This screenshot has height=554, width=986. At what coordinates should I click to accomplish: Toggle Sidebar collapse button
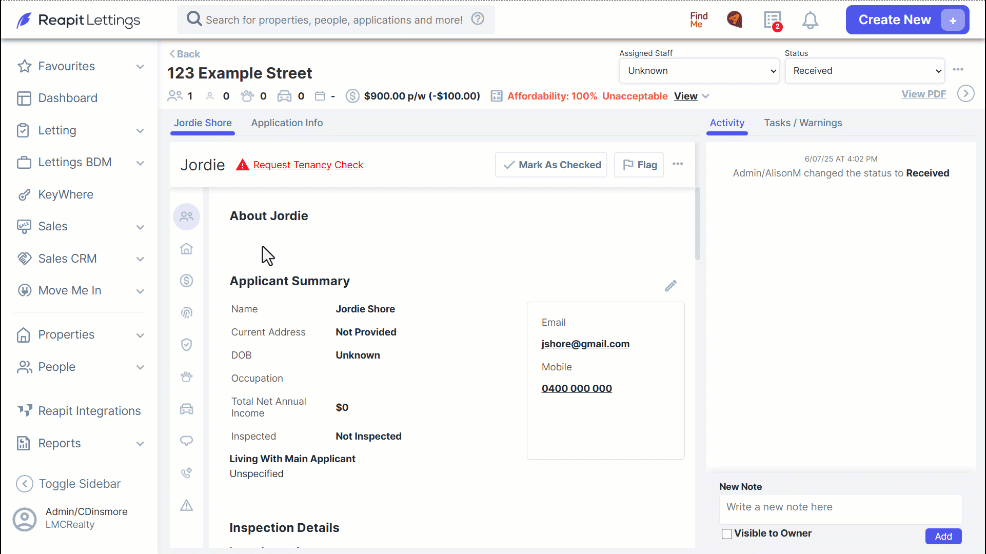[x=68, y=484]
